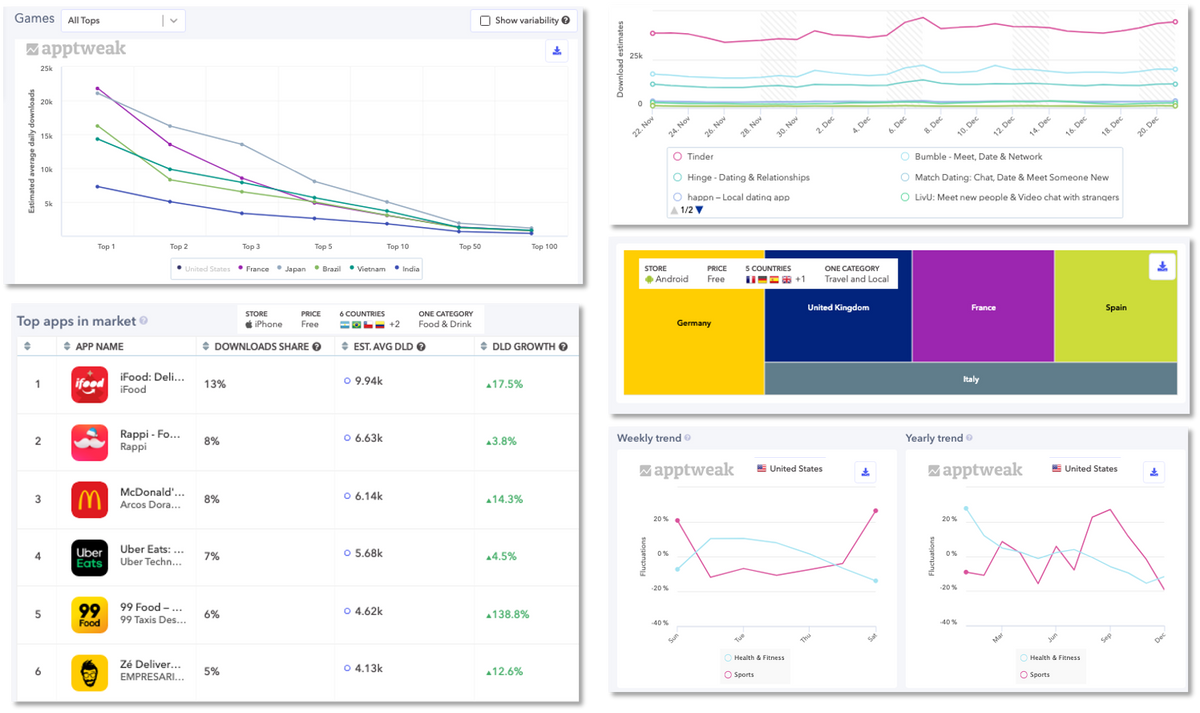Image resolution: width=1200 pixels, height=713 pixels.
Task: Open the Rappi - Fo... app name
Action: click(152, 435)
